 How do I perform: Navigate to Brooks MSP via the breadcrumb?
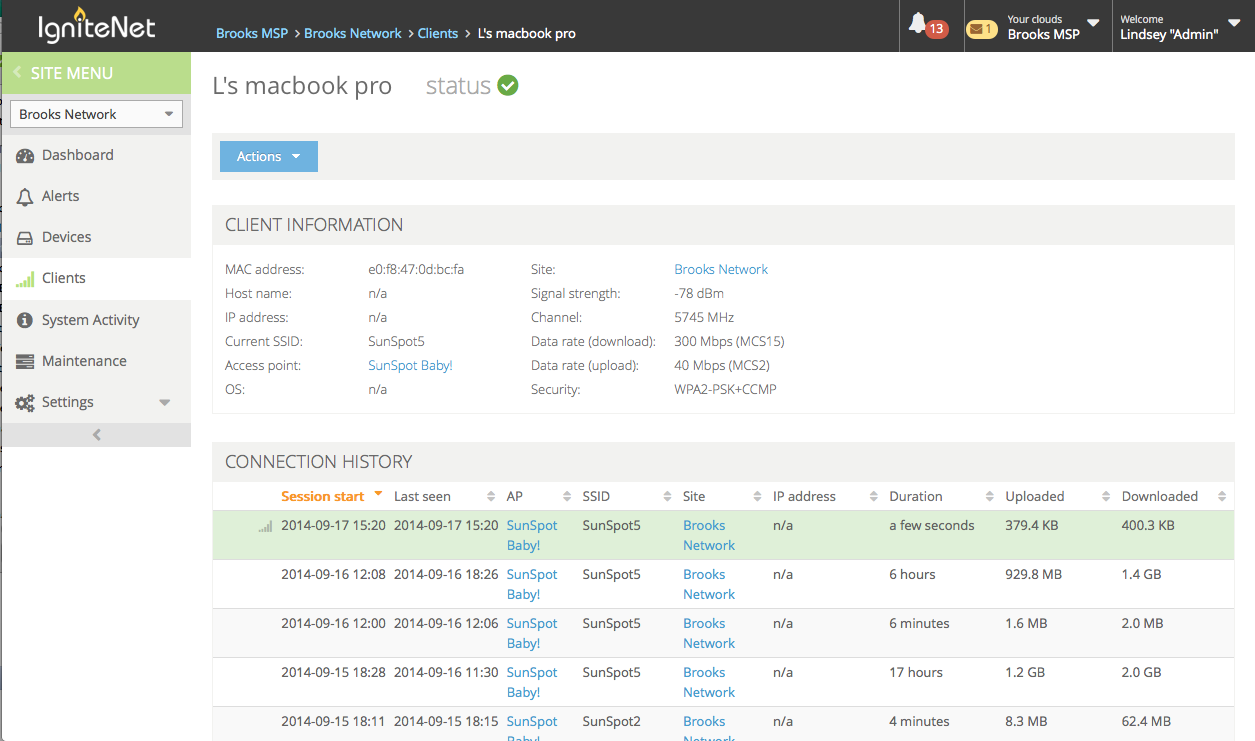pyautogui.click(x=252, y=32)
